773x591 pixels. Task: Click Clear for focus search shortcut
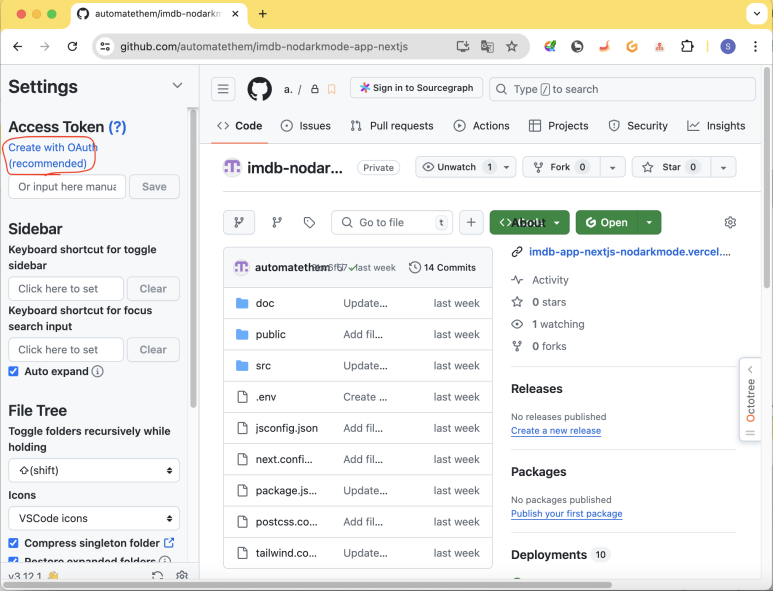point(153,349)
